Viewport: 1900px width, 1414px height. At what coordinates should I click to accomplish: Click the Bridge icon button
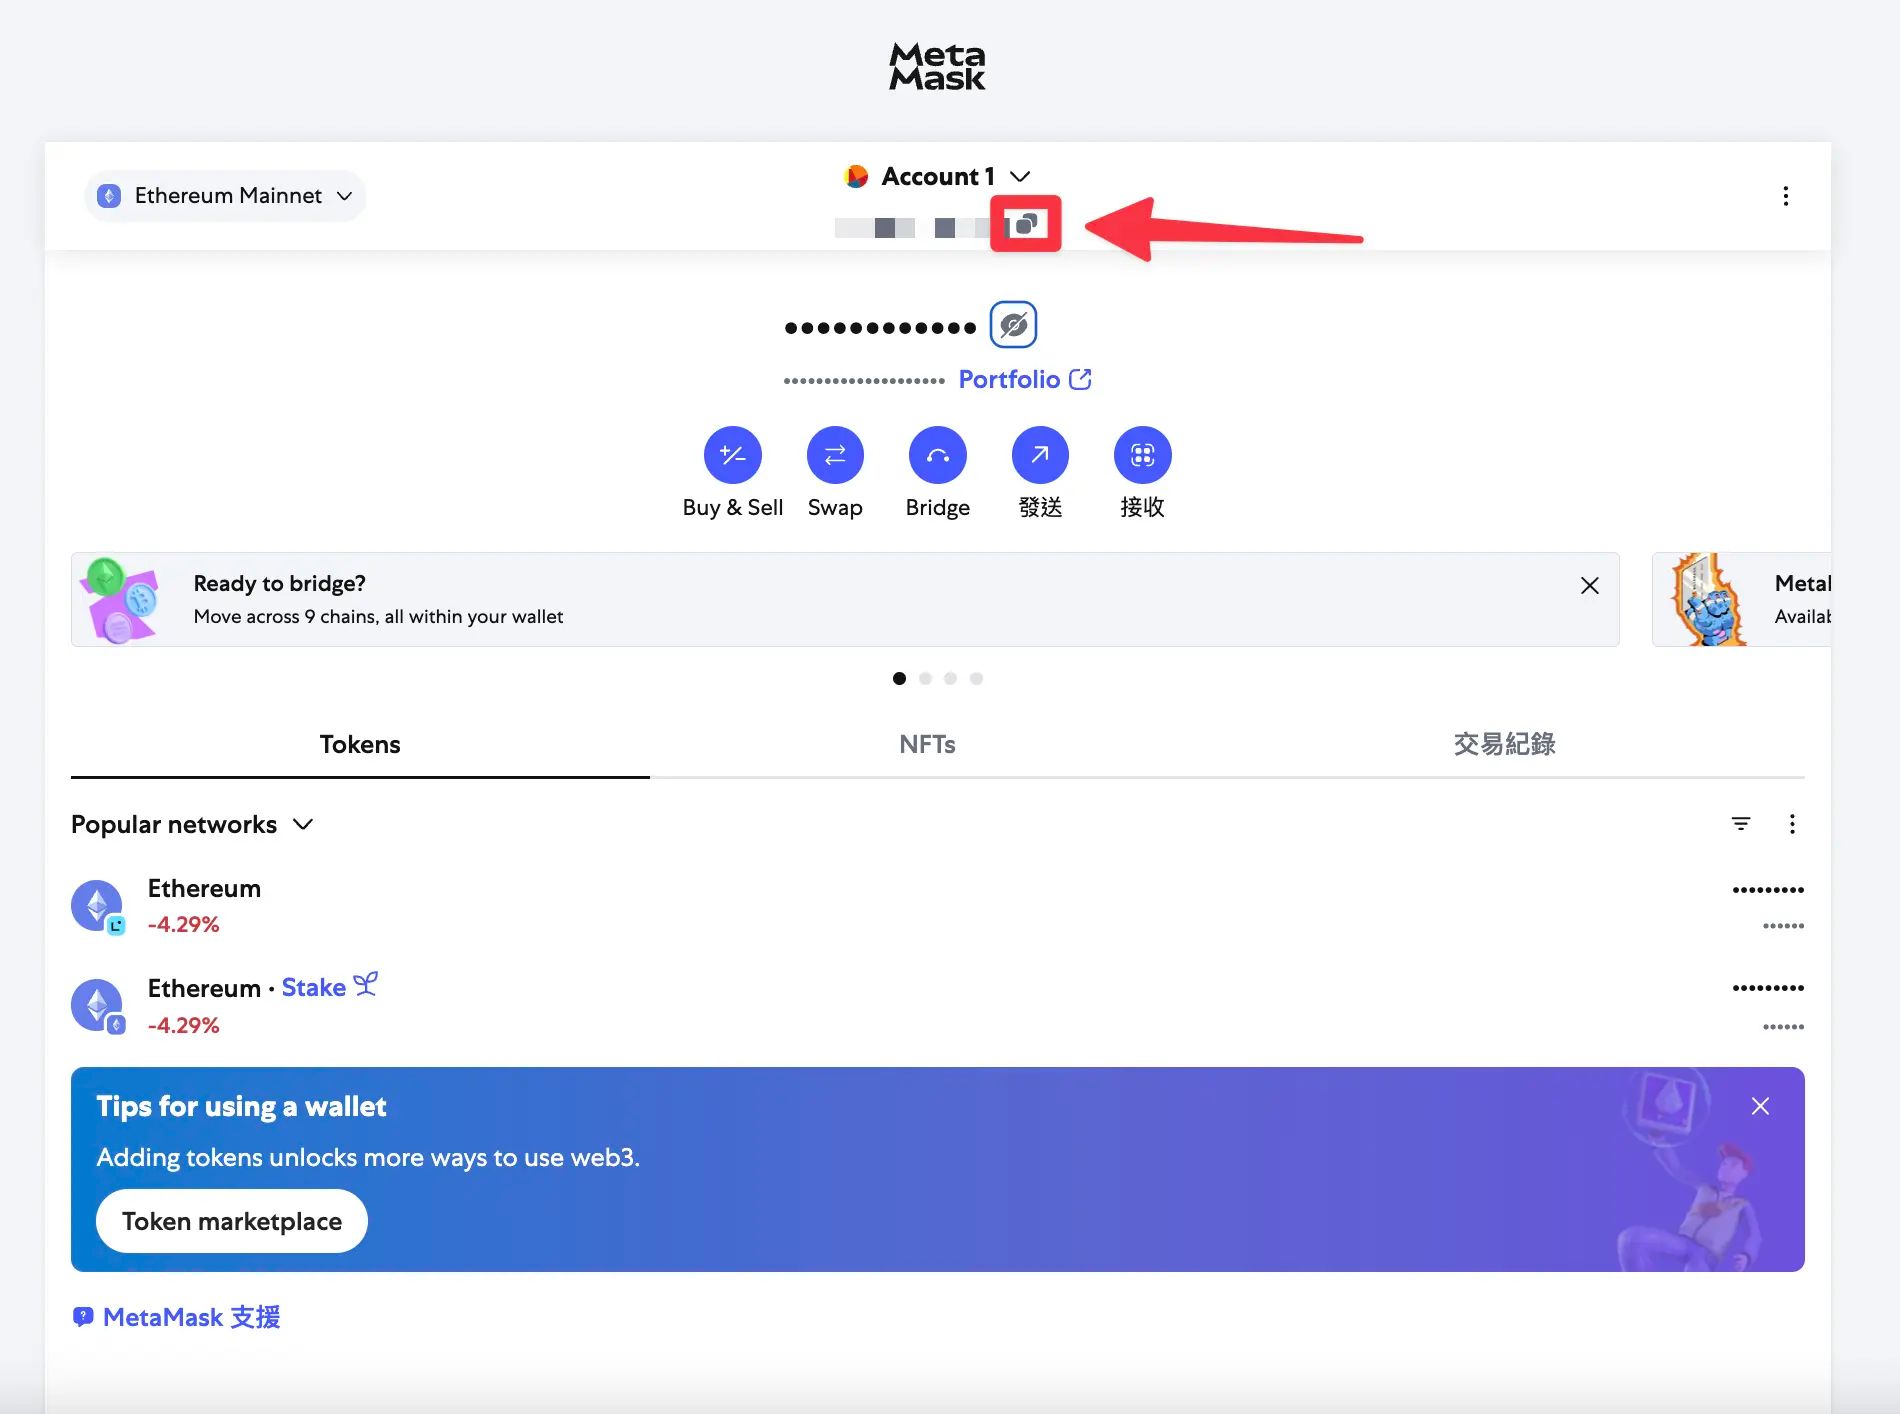[x=937, y=455]
